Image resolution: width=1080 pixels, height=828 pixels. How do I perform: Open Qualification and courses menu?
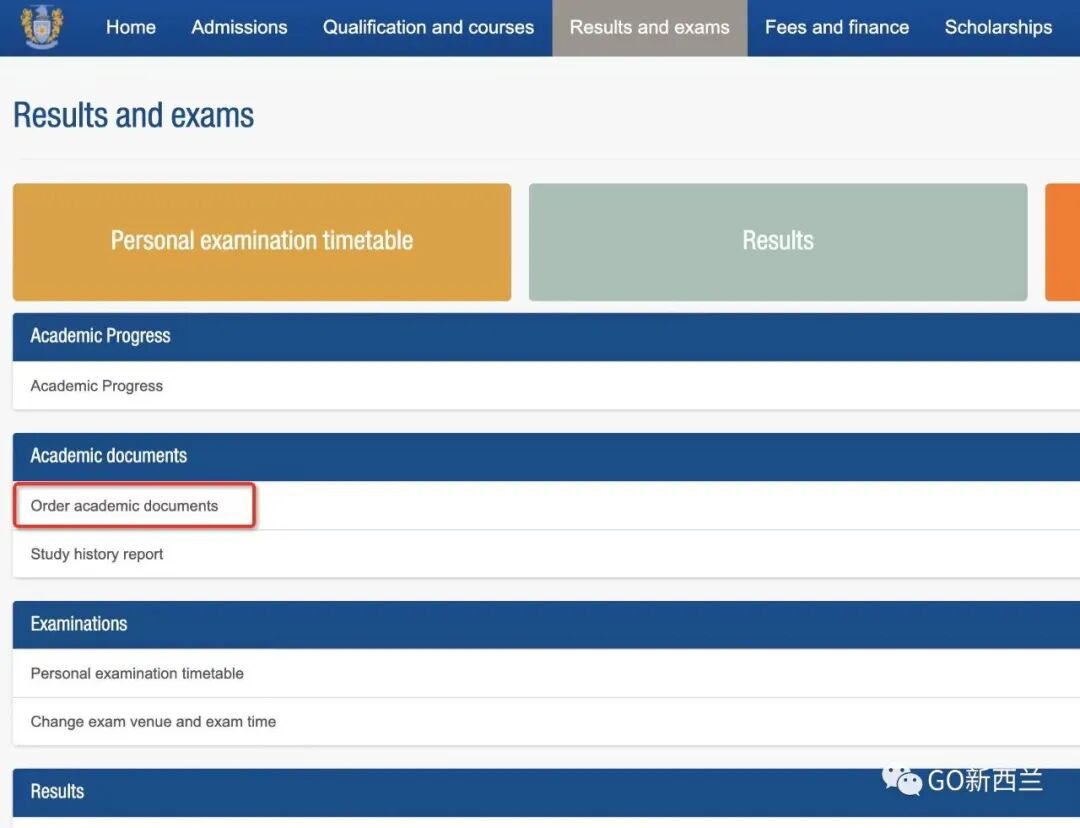pyautogui.click(x=428, y=27)
